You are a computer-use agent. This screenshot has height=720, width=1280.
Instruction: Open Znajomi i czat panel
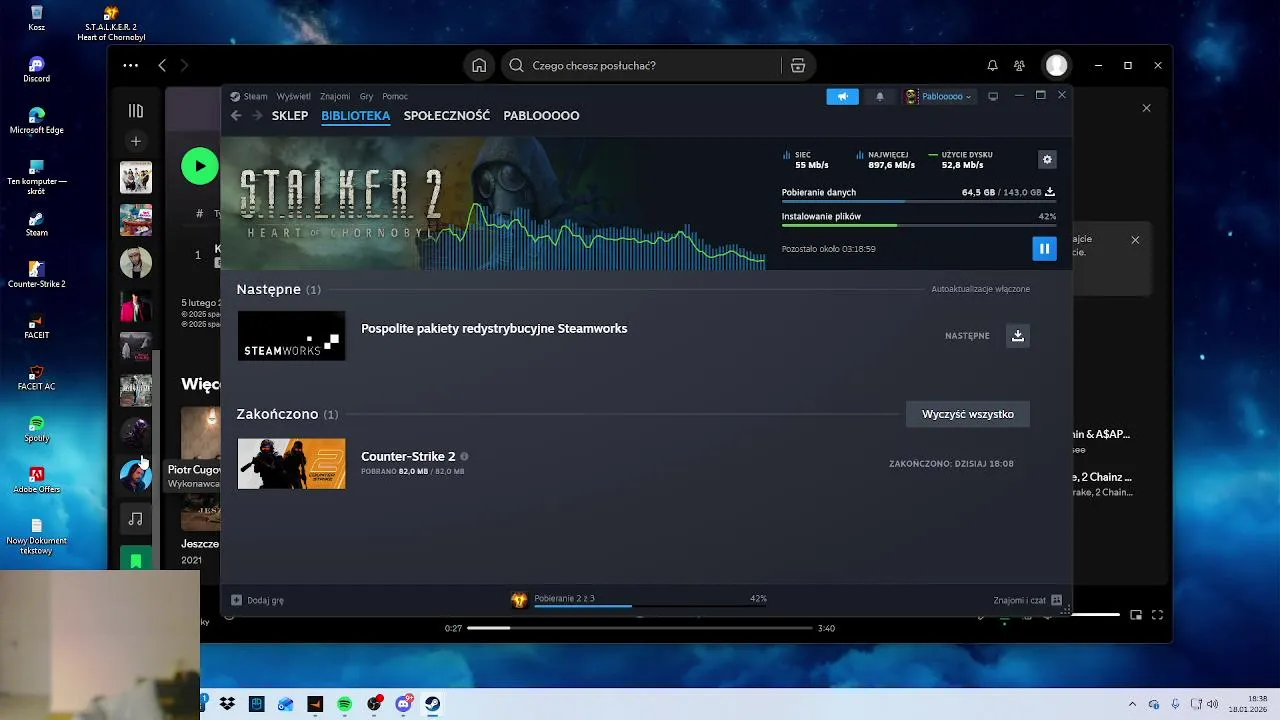[x=1027, y=600]
